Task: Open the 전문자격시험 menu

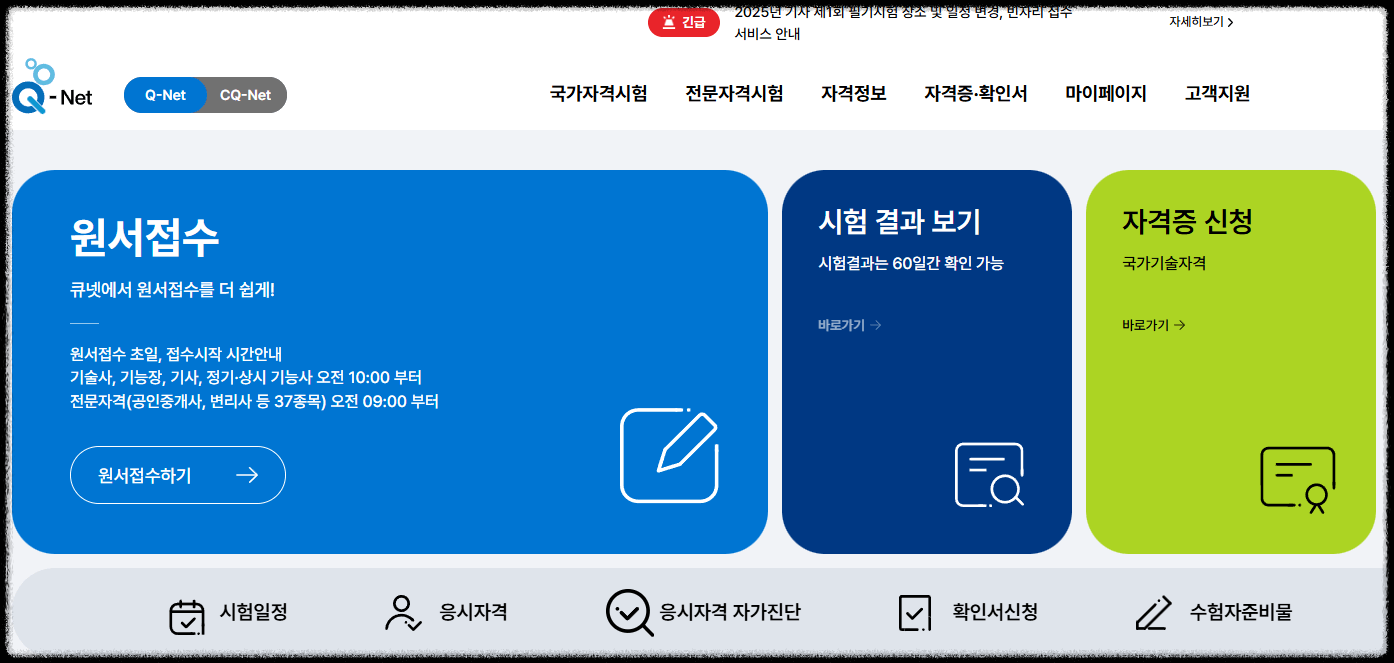Action: click(x=734, y=94)
